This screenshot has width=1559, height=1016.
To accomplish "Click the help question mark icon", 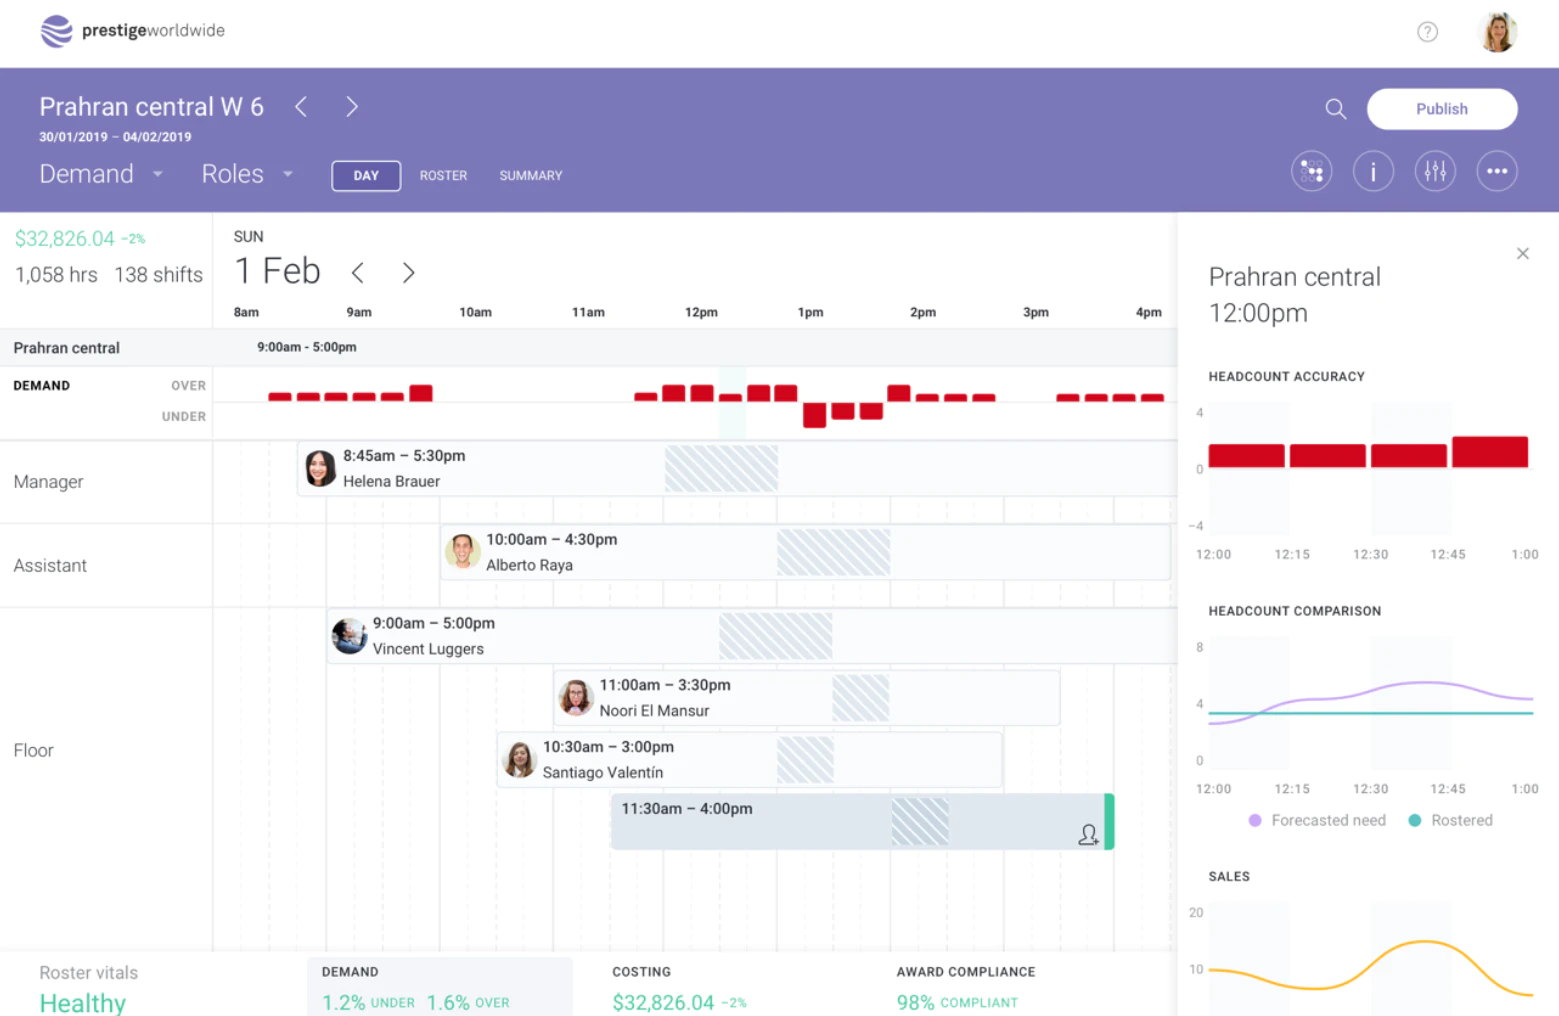I will pos(1427,32).
